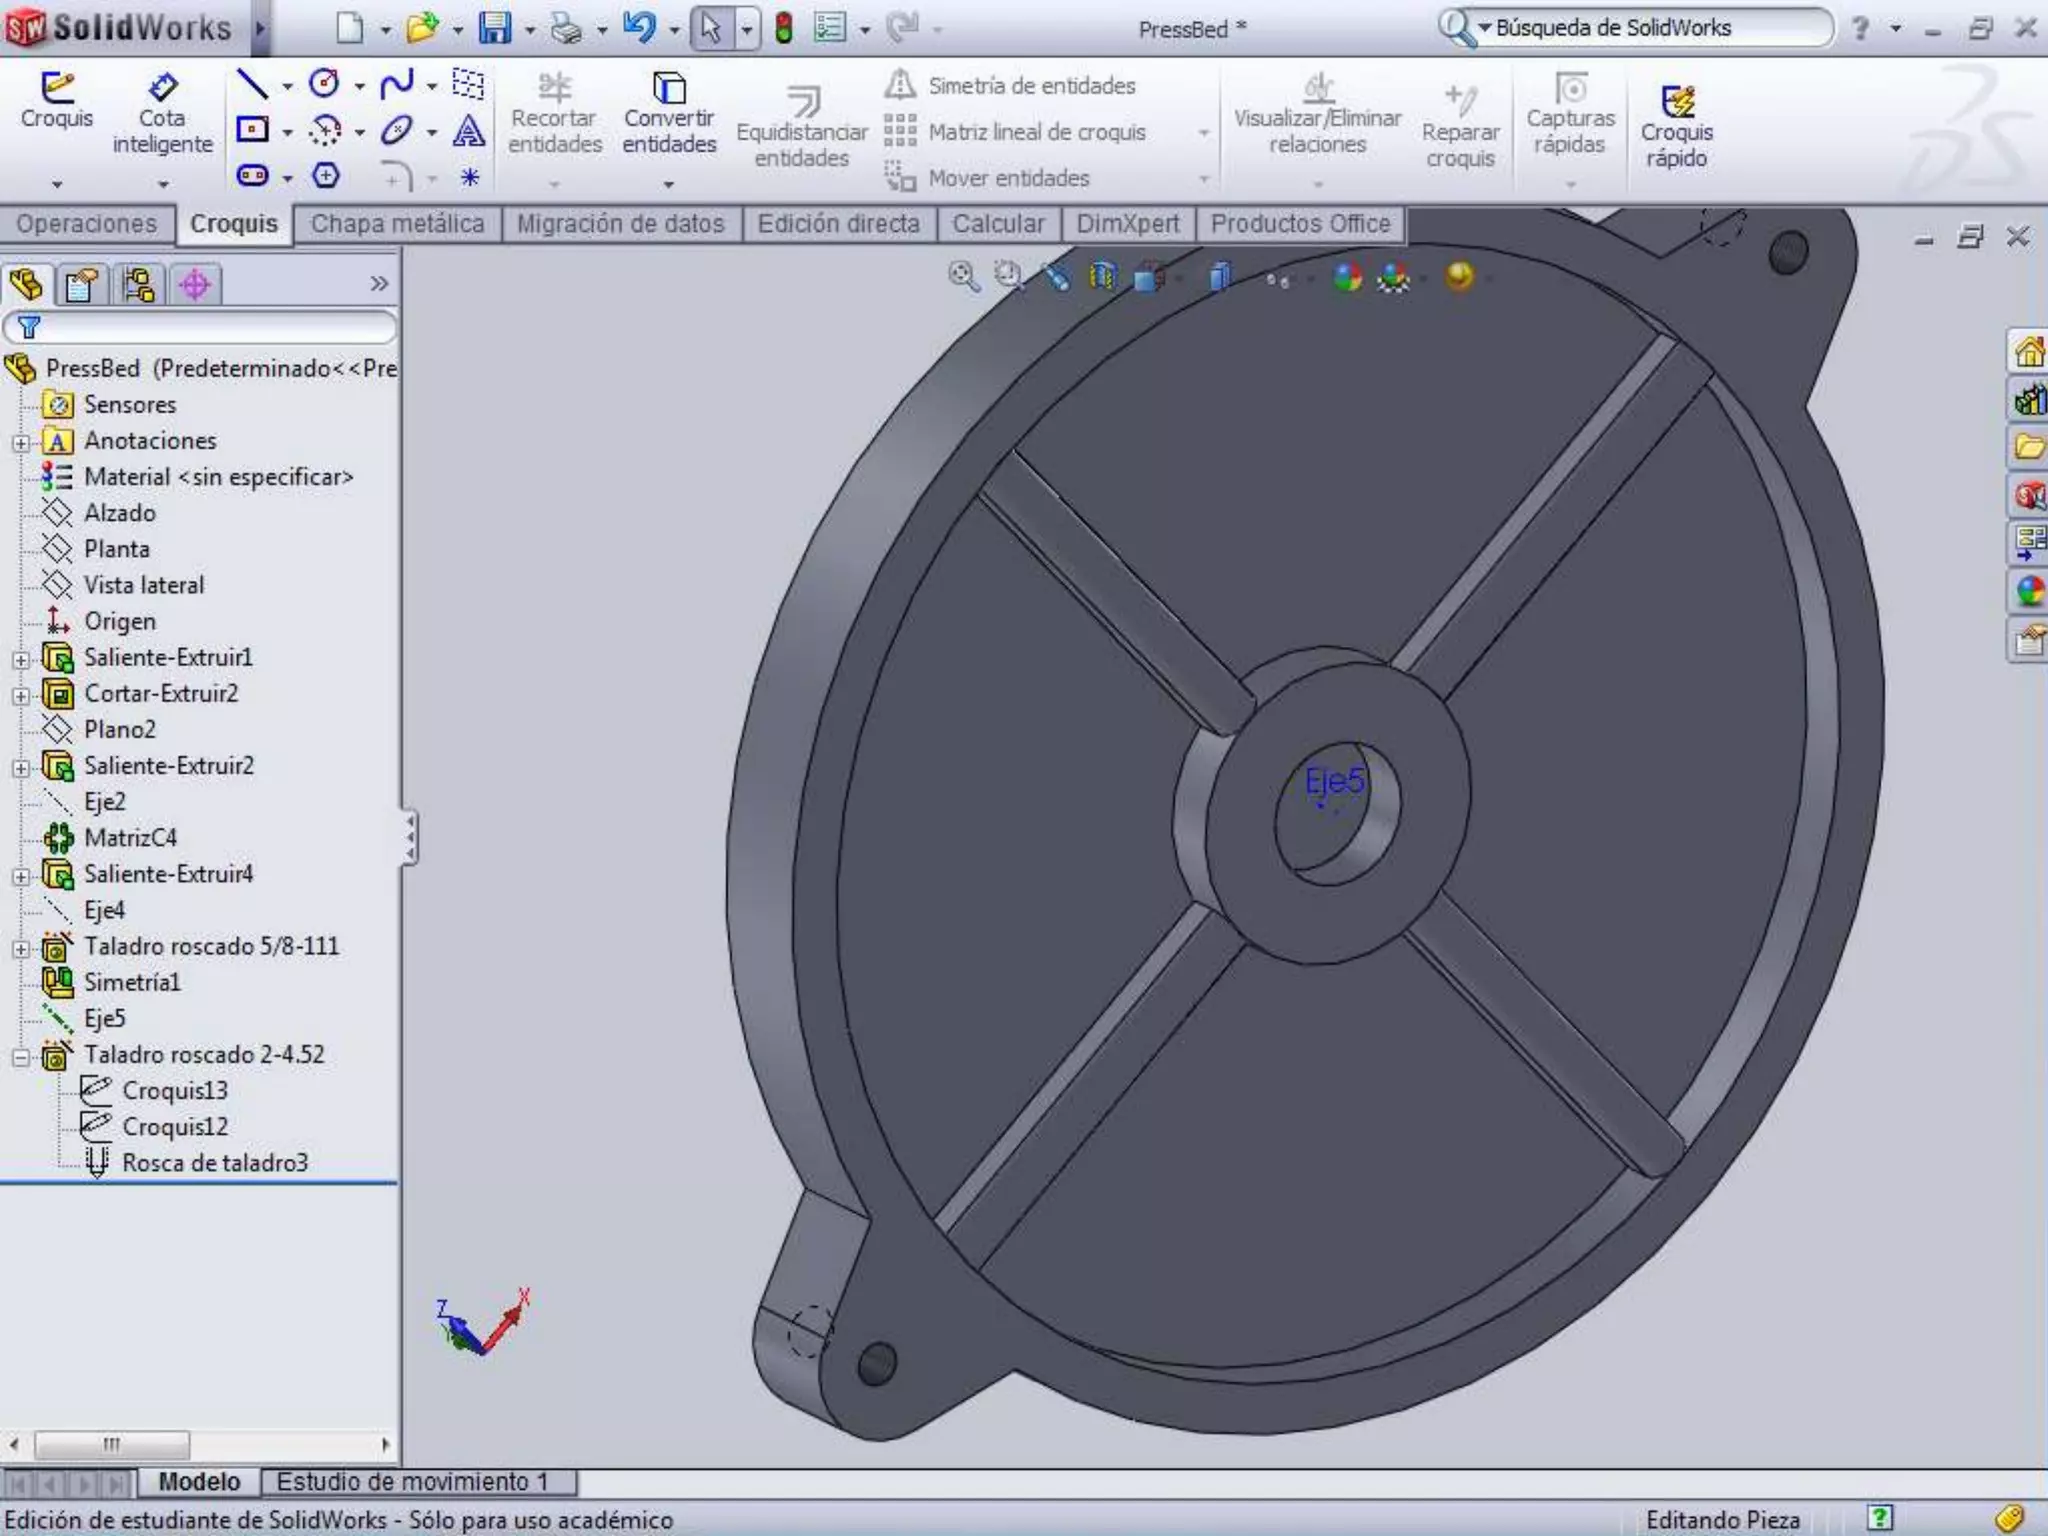Click the feature tree horizontal scrollbar
2048x1536 pixels.
point(112,1444)
